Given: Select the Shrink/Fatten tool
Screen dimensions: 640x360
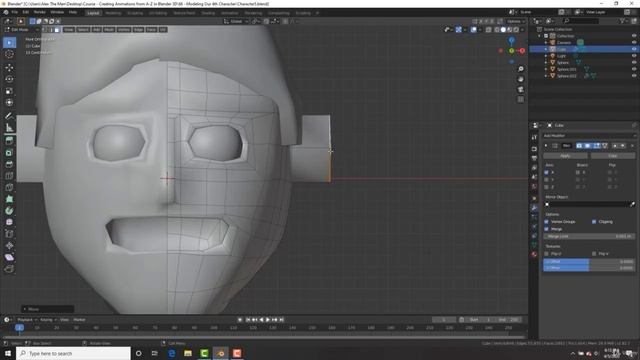Looking at the screenshot, I should coord(9,246).
